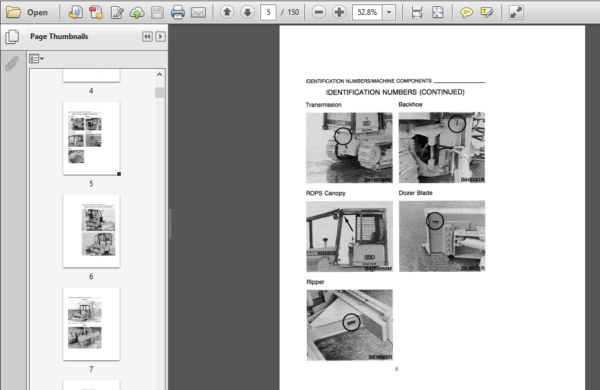Open thumbnail options menu dropdown
The image size is (600, 390).
[36, 59]
